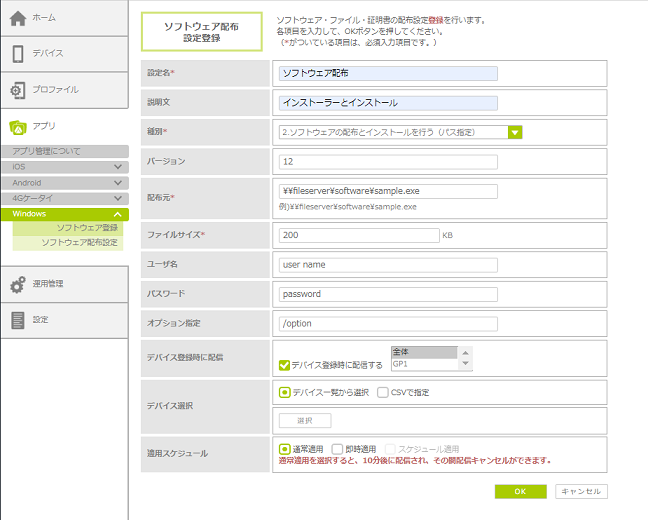The image size is (648, 520).
Task: Click the Operations Management gears icon
Action: pyautogui.click(x=18, y=284)
